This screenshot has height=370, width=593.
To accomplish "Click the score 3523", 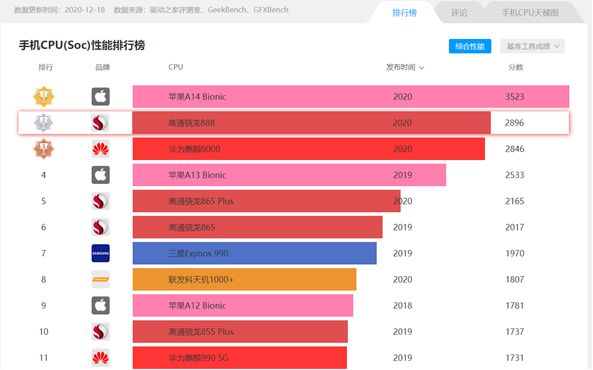I will [x=515, y=96].
